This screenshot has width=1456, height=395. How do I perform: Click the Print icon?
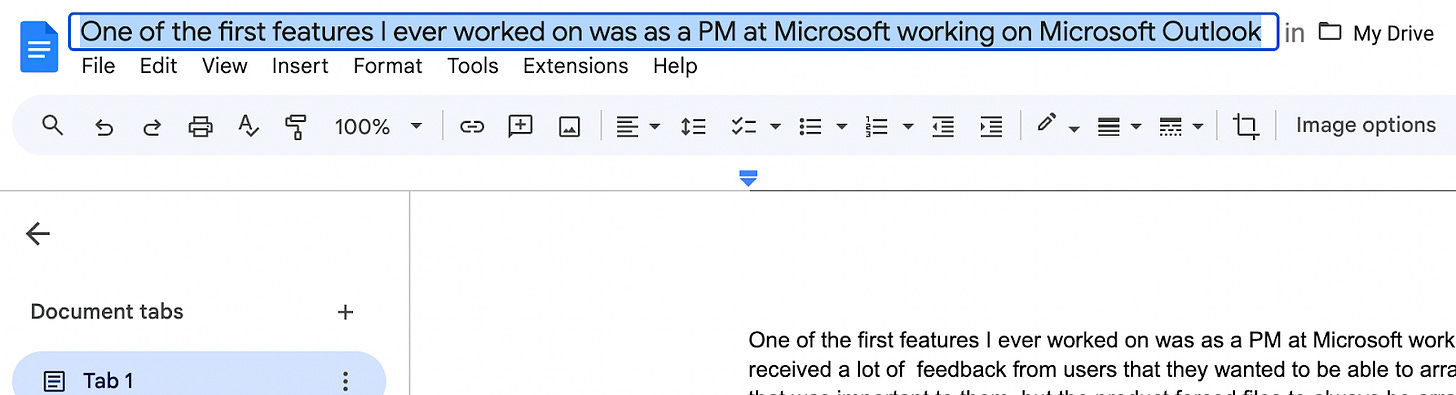[201, 127]
